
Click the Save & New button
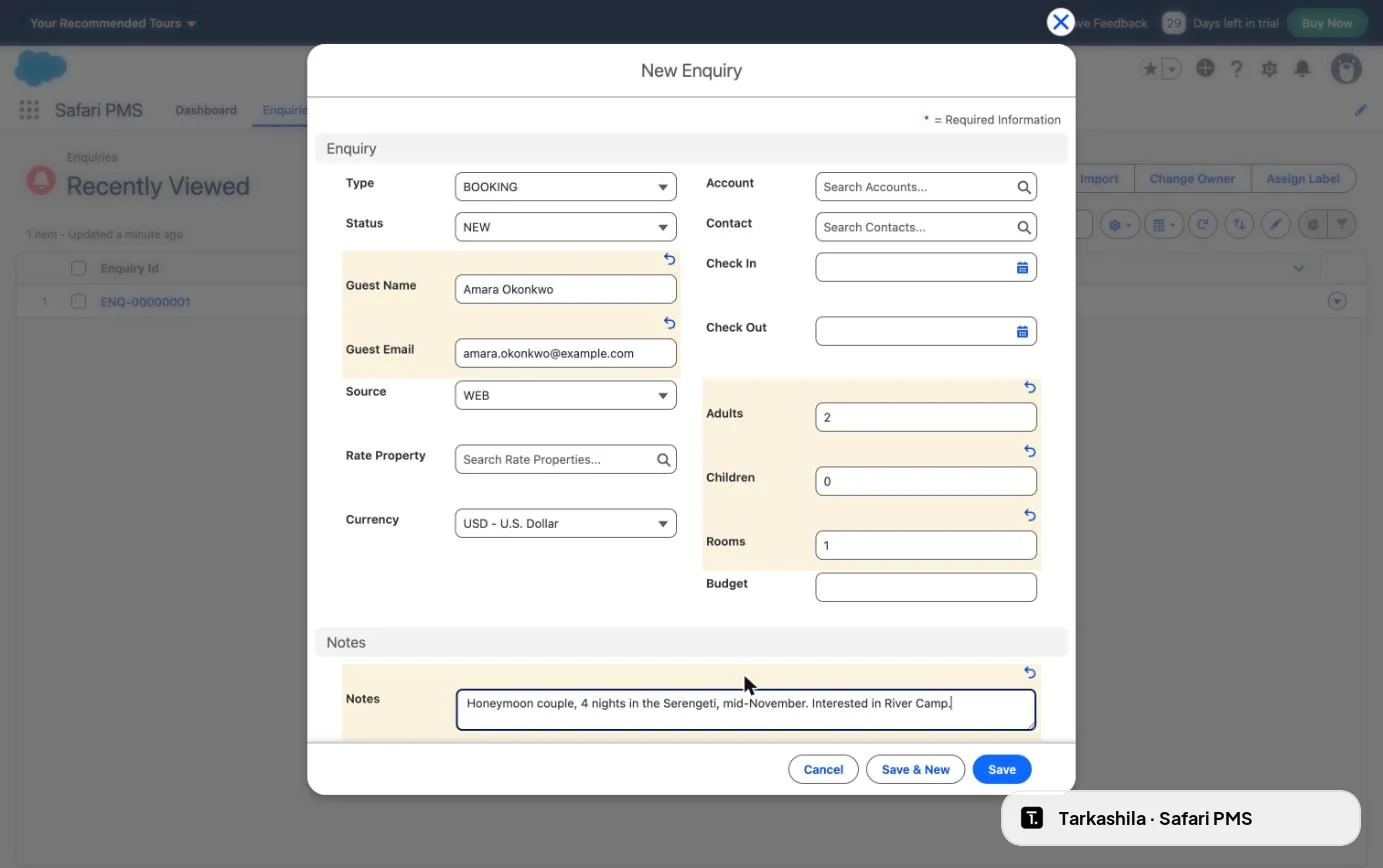tap(916, 769)
